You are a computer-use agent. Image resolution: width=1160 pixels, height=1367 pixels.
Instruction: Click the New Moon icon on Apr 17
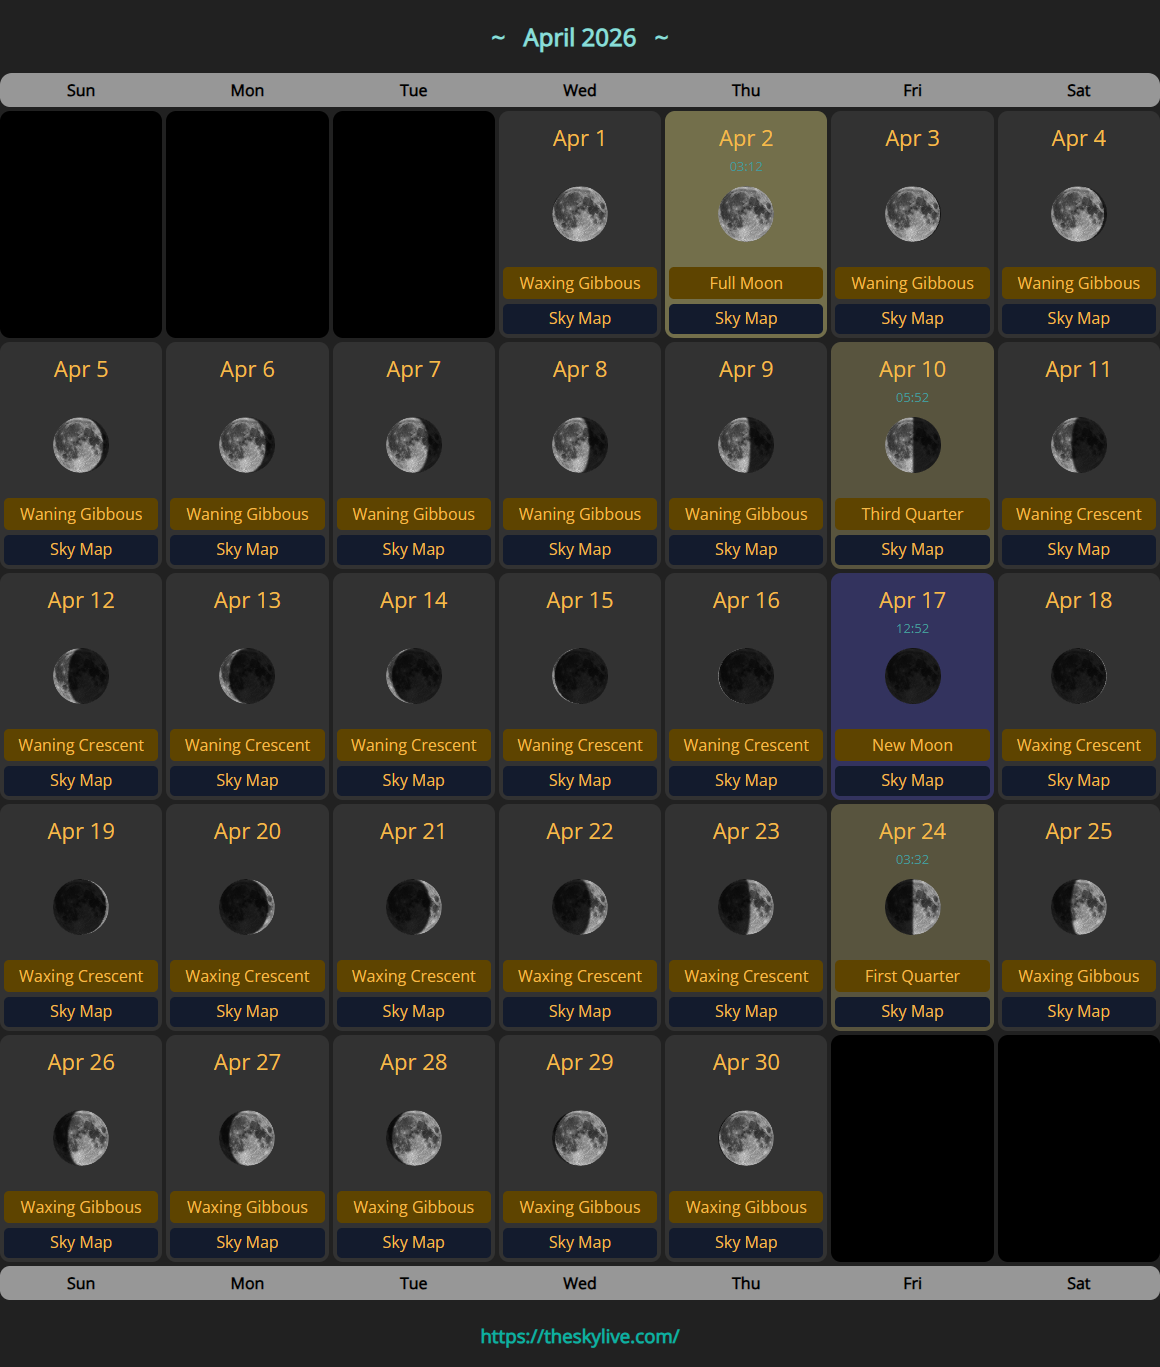point(911,676)
